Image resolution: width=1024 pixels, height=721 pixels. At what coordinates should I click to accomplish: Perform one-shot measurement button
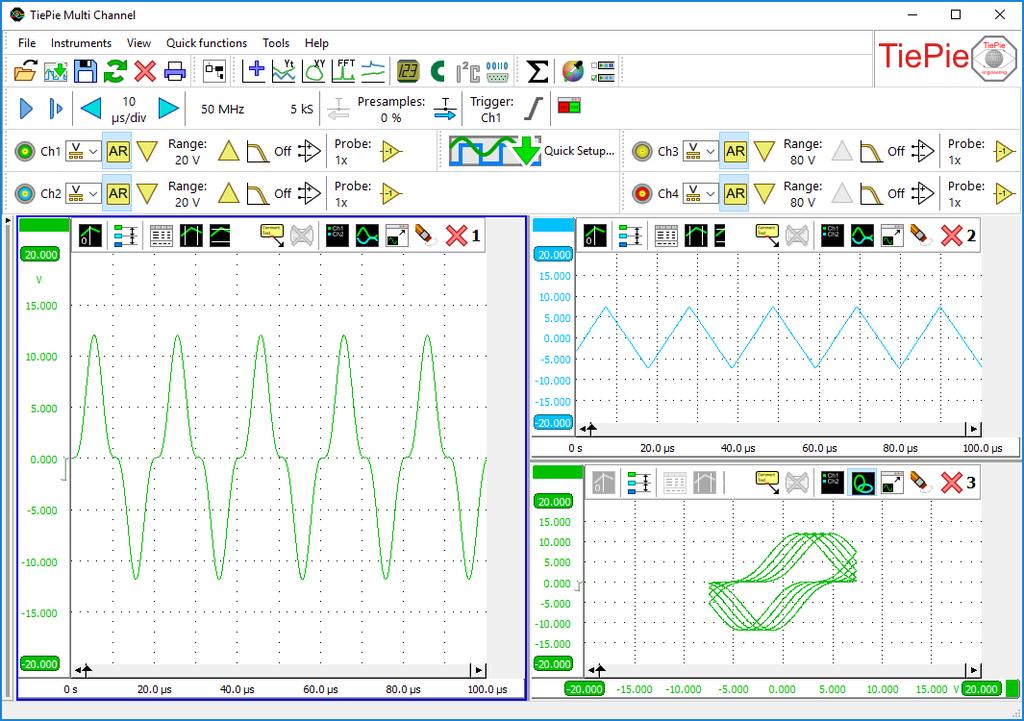tap(56, 108)
